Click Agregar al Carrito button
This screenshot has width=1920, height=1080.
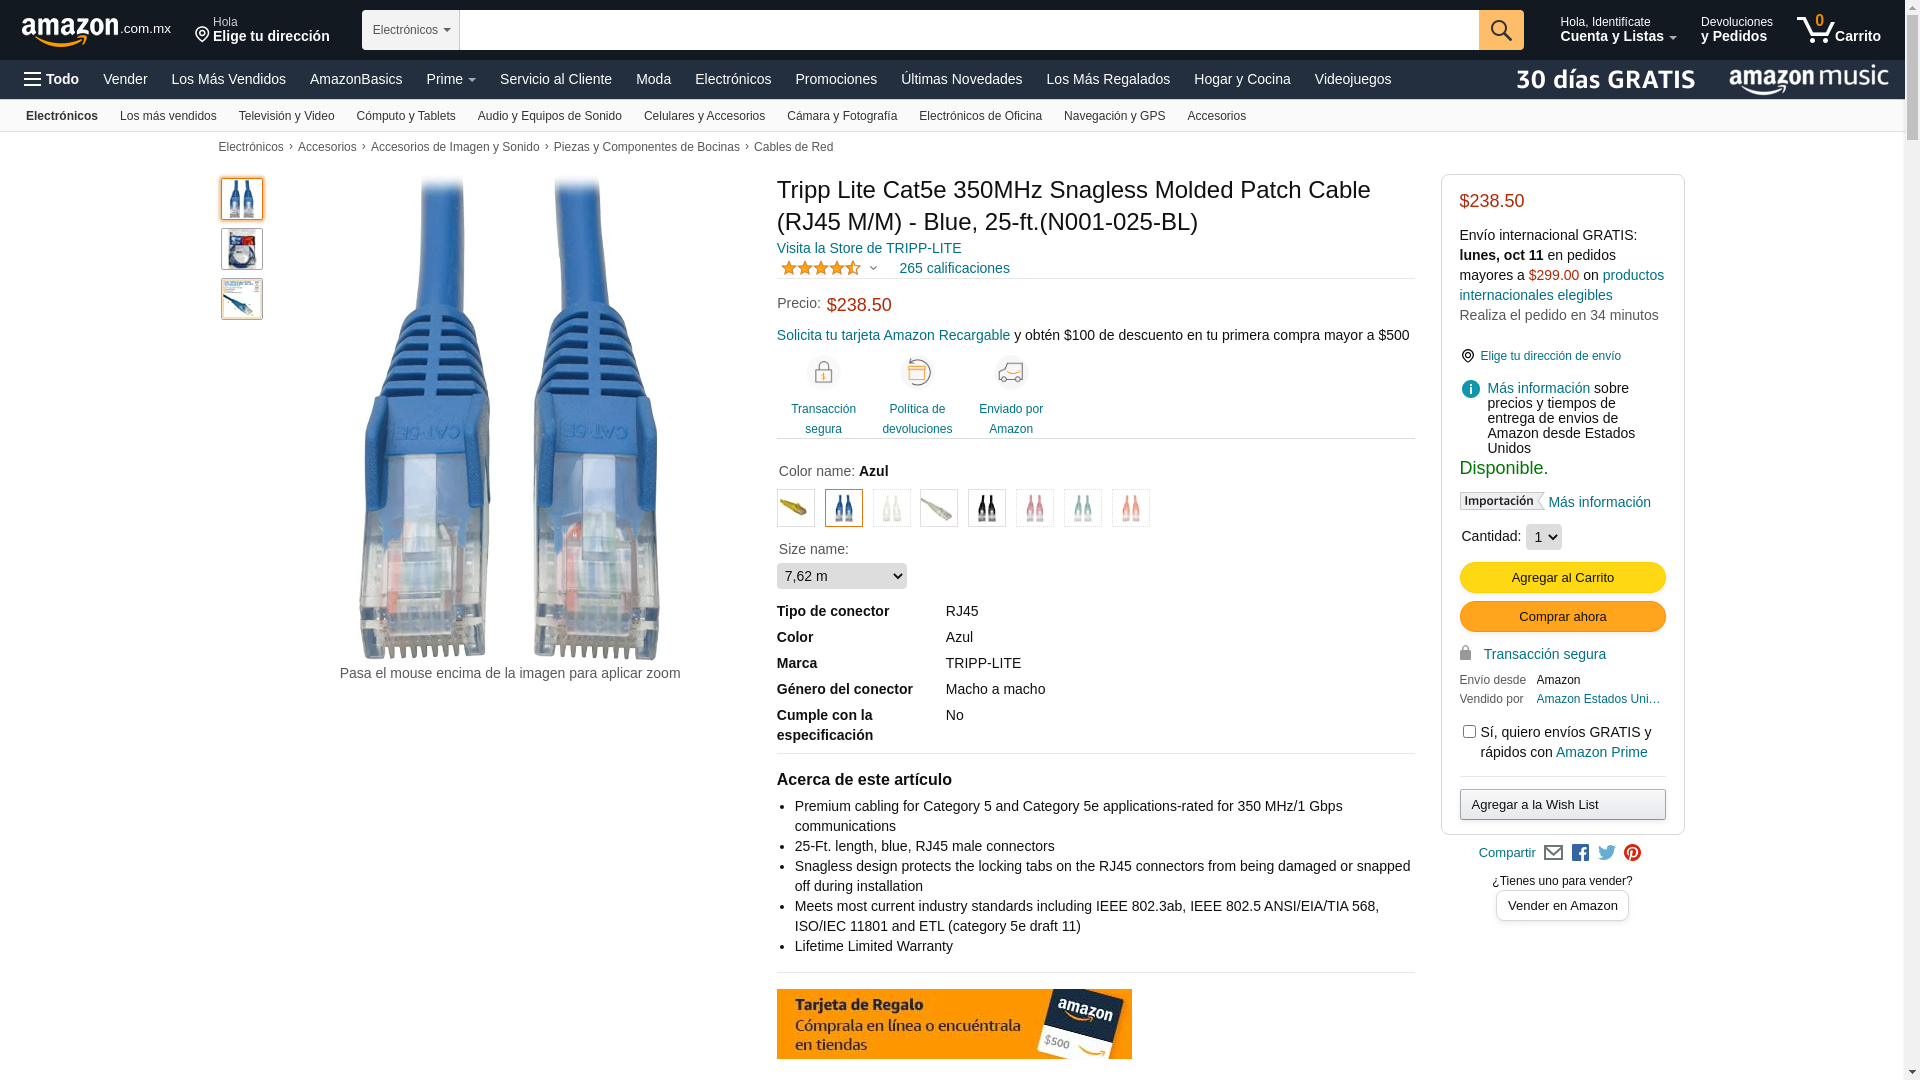point(1562,578)
